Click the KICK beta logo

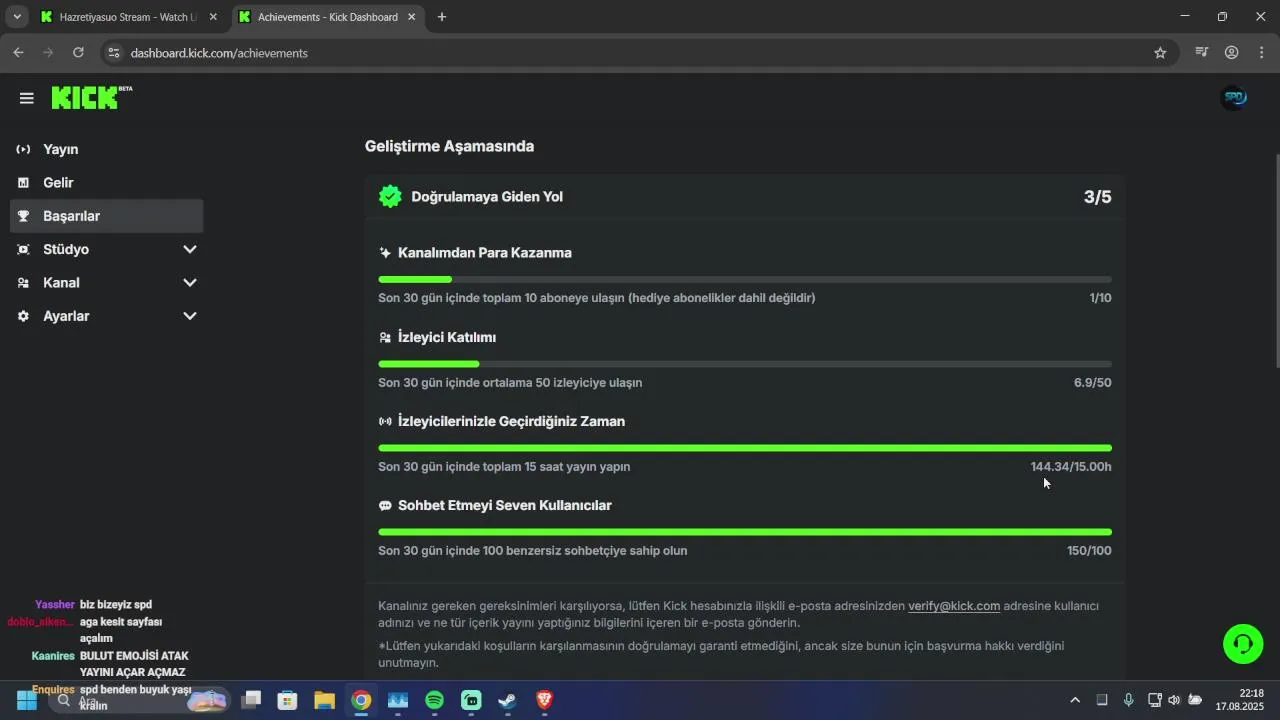click(91, 97)
